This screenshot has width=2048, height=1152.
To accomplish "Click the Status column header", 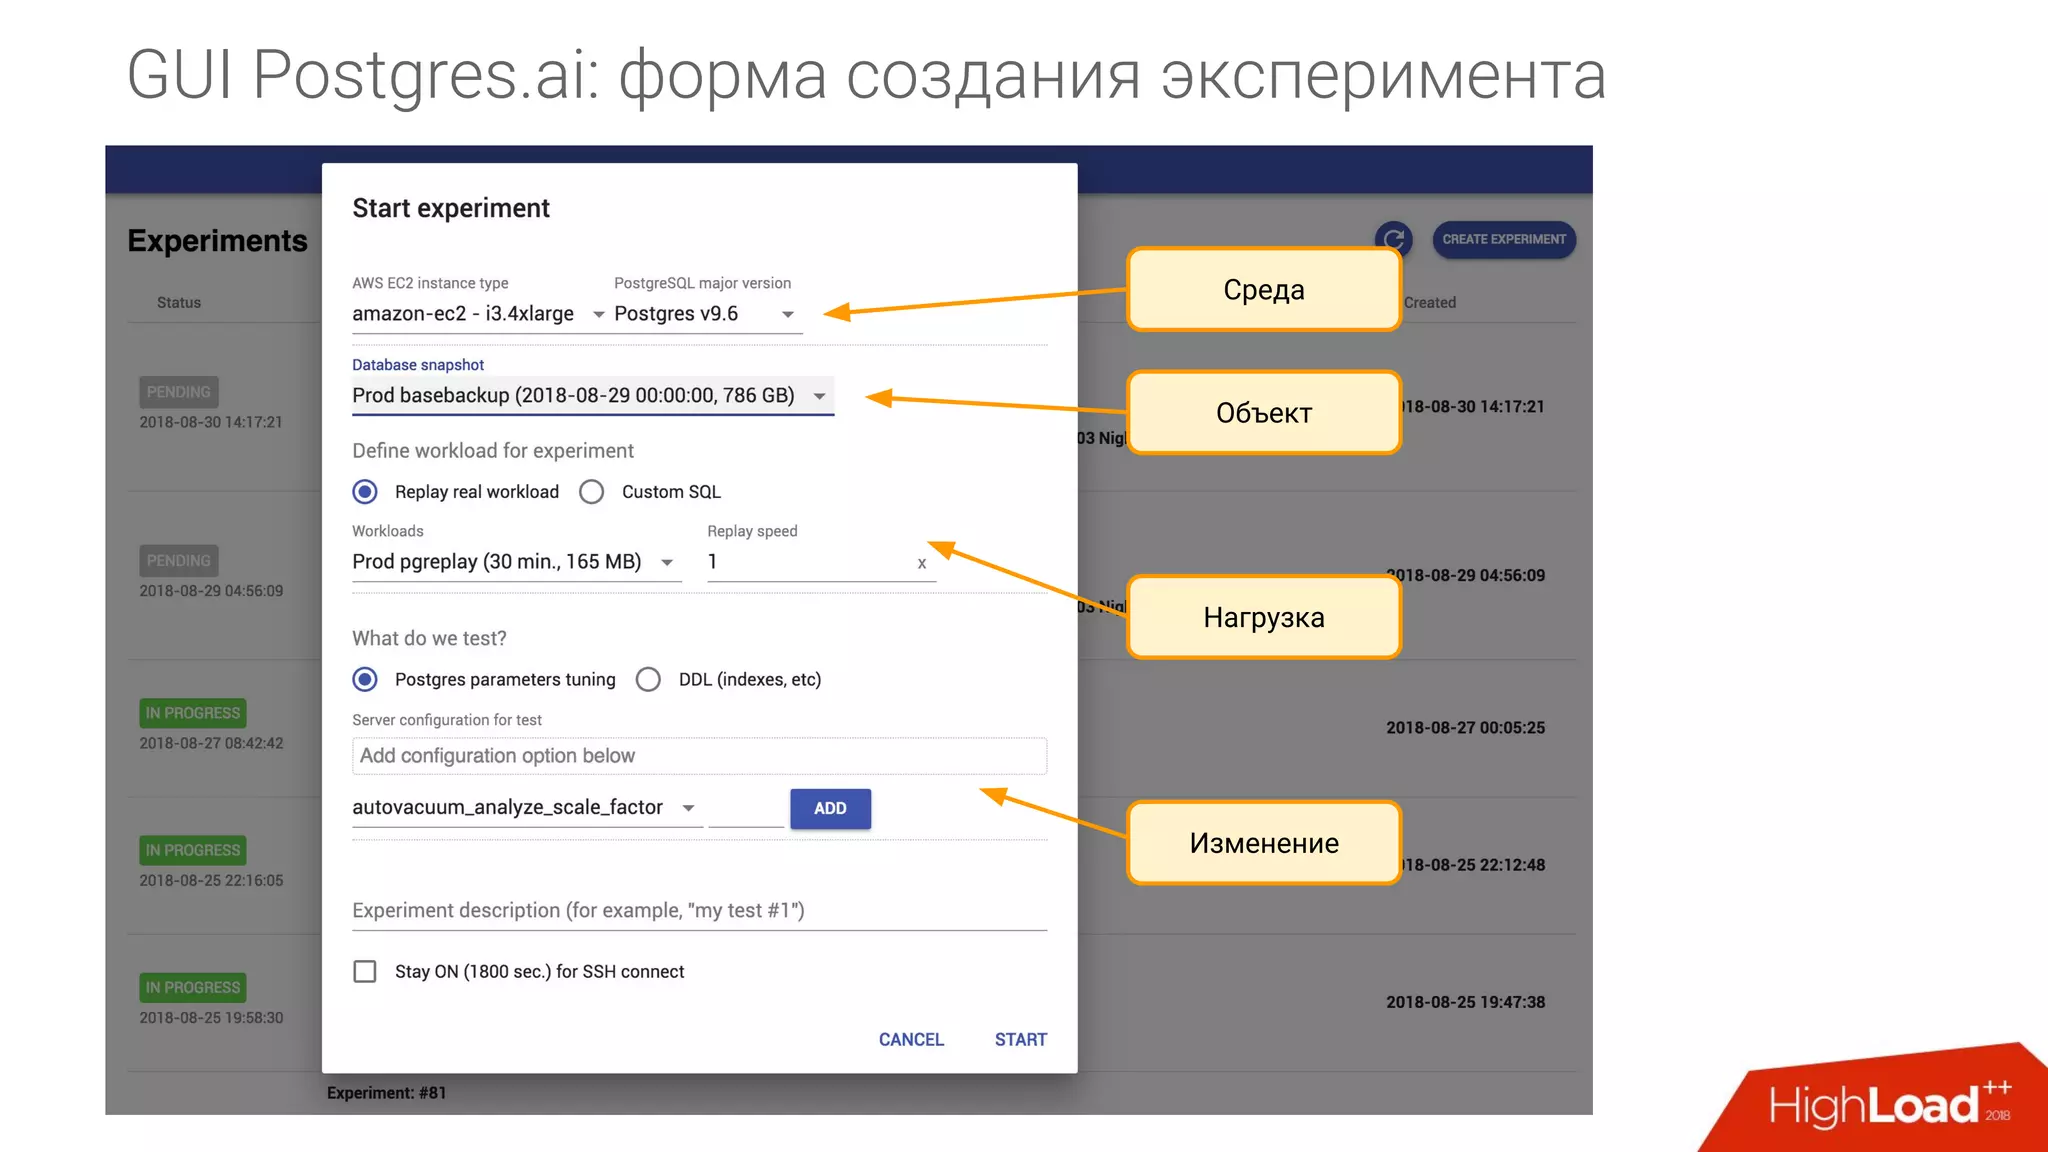I will click(179, 303).
